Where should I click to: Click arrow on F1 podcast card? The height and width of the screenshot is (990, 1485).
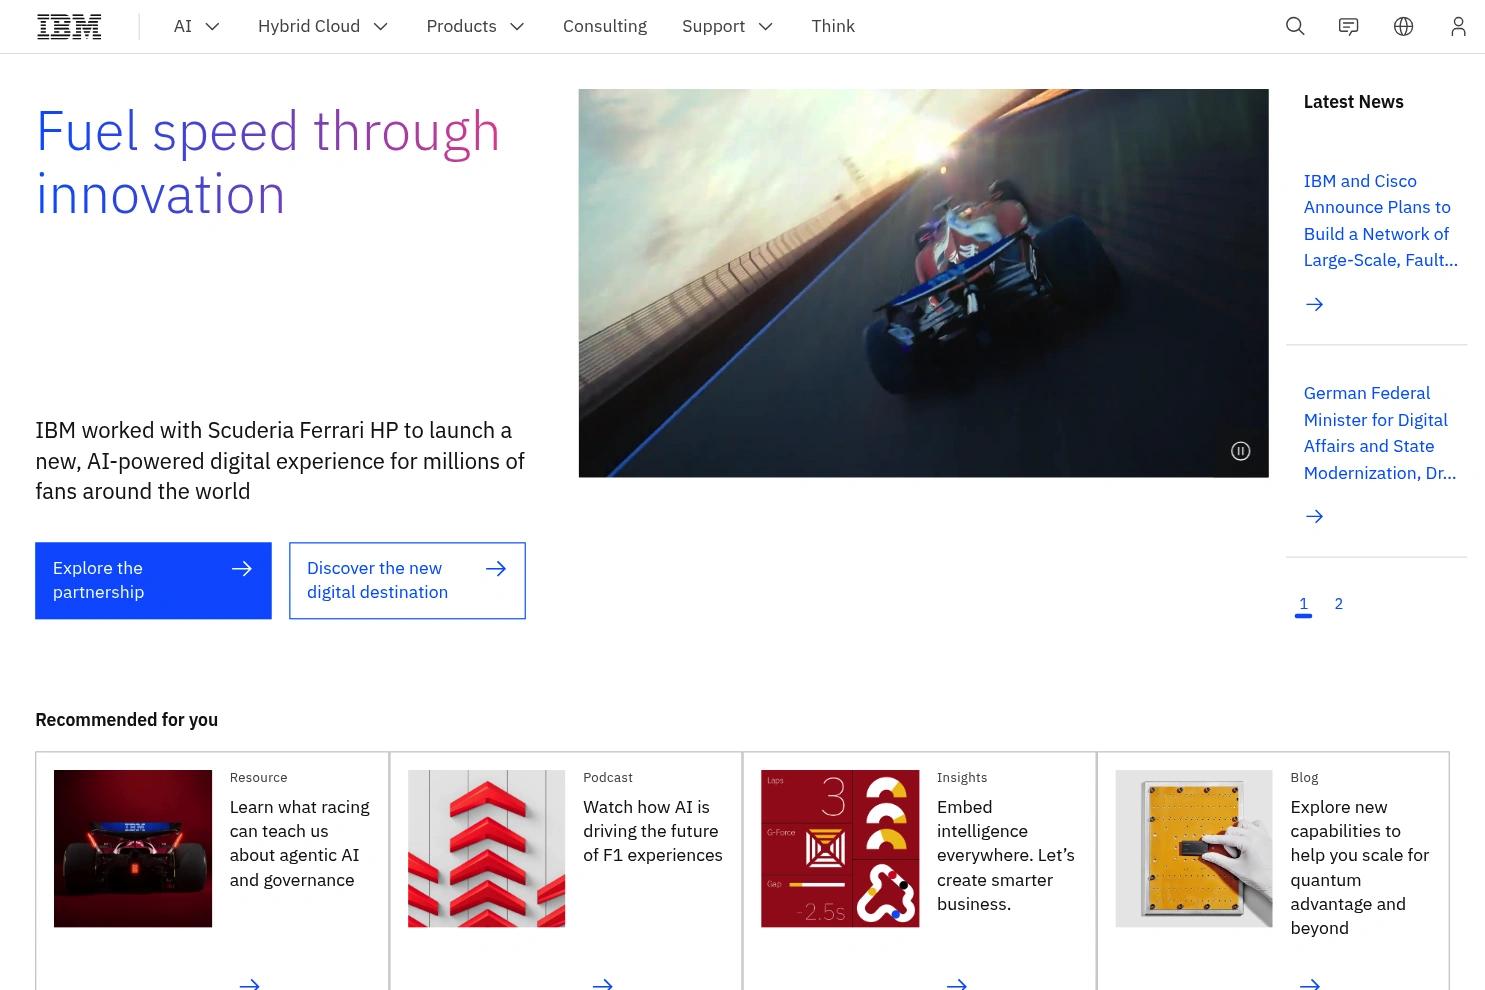(603, 984)
